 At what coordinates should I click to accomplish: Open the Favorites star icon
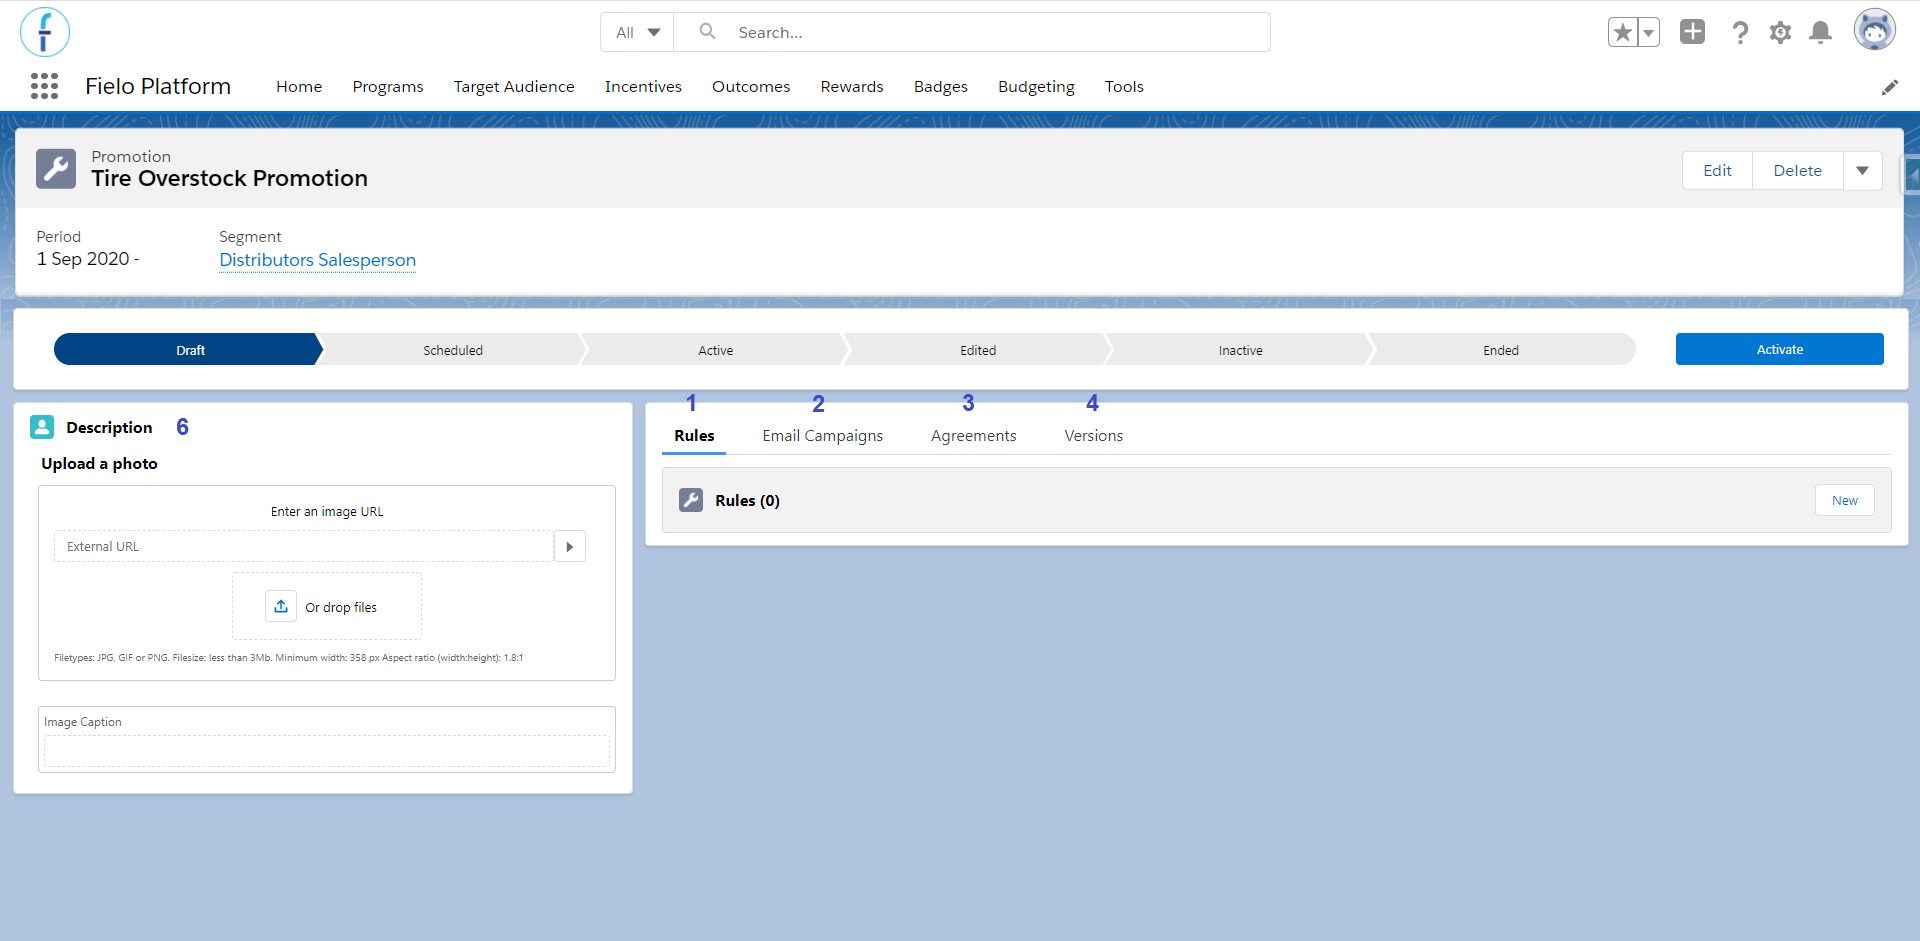(x=1622, y=32)
